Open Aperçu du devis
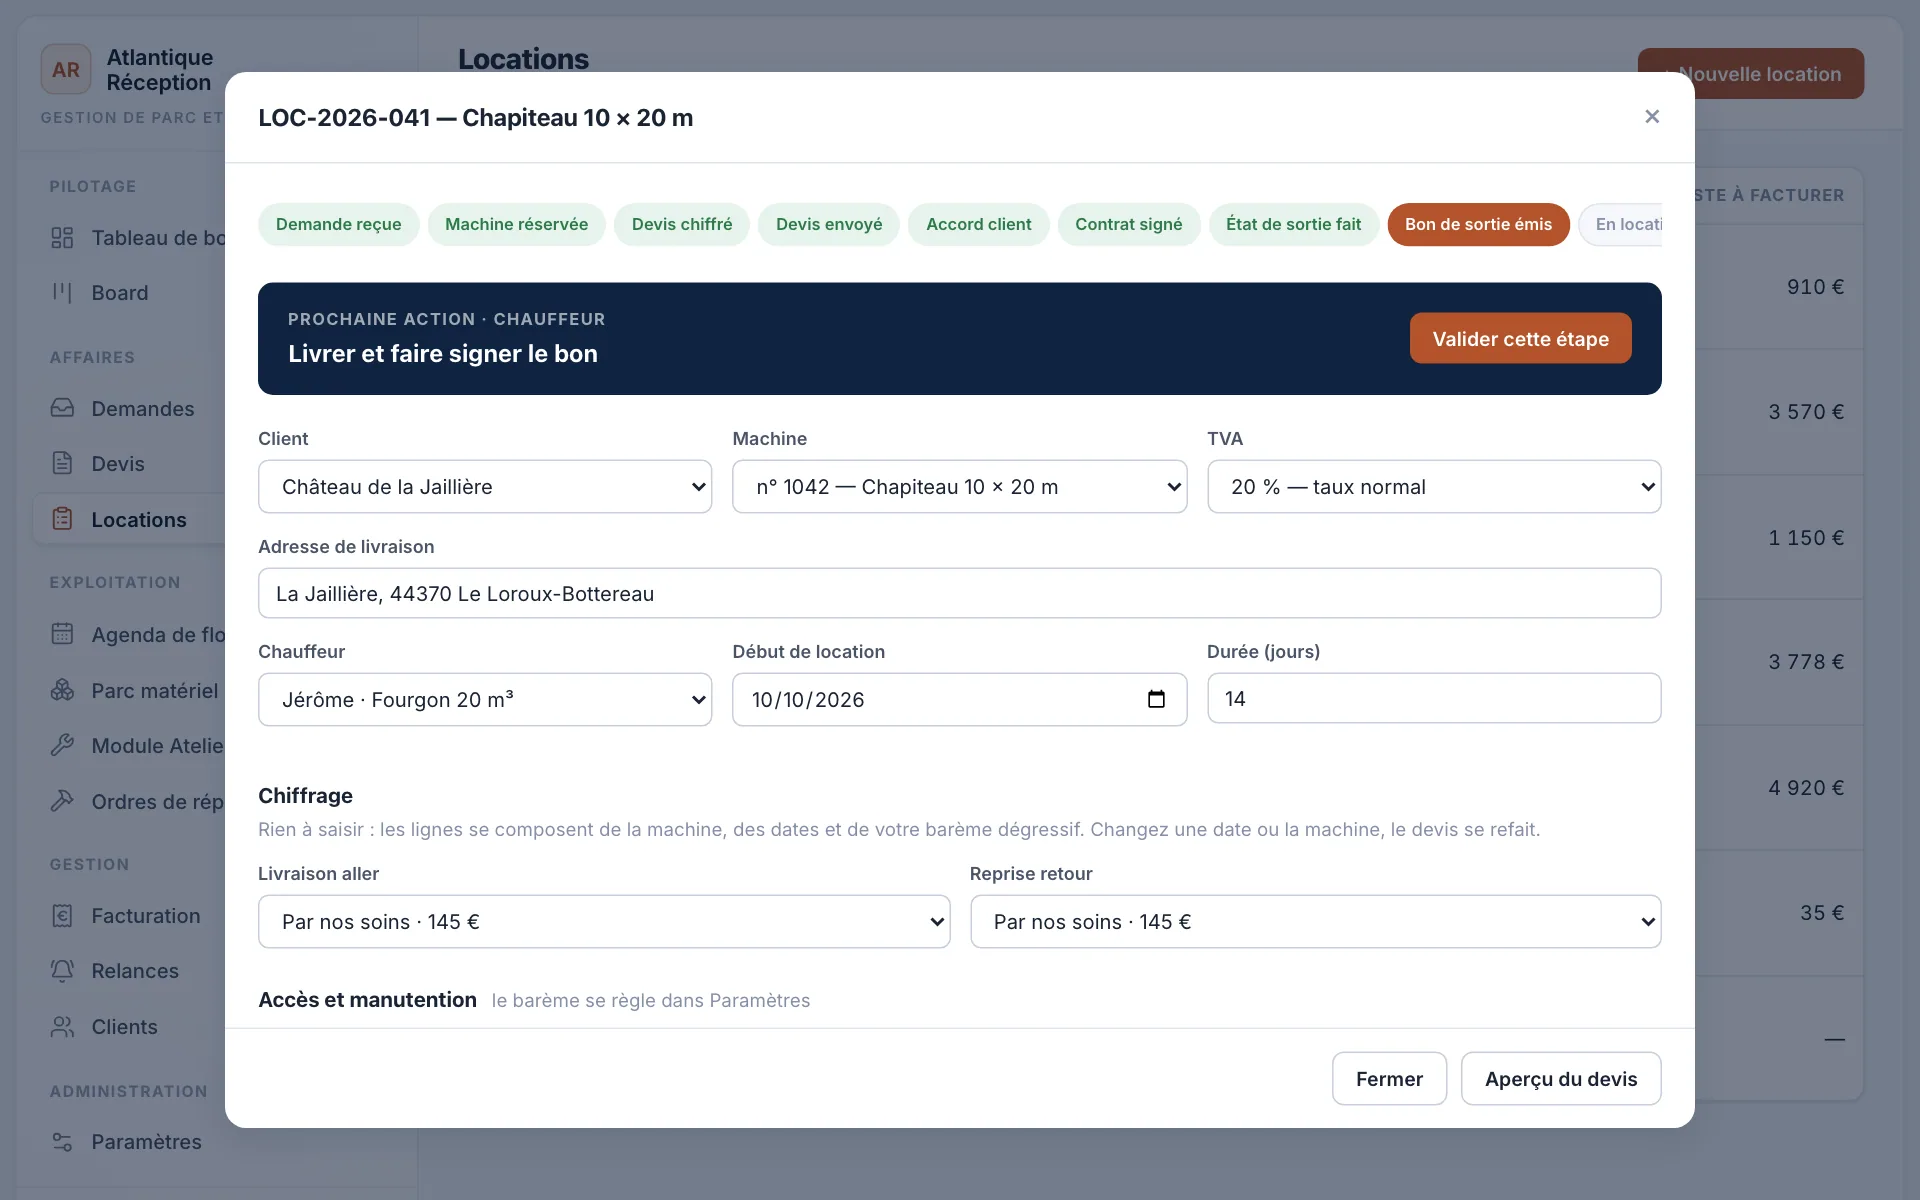The image size is (1920, 1200). tap(1561, 1079)
